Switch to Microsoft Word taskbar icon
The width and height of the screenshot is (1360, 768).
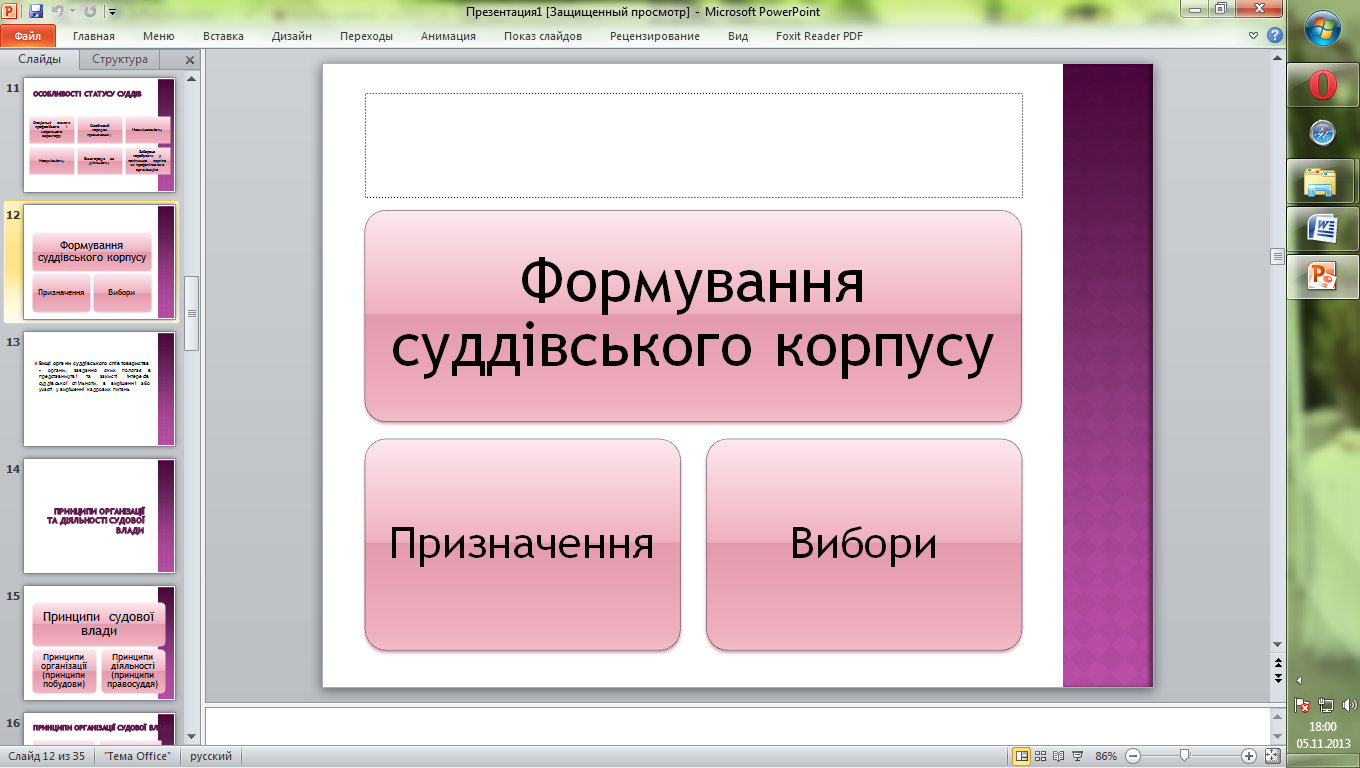click(1323, 229)
